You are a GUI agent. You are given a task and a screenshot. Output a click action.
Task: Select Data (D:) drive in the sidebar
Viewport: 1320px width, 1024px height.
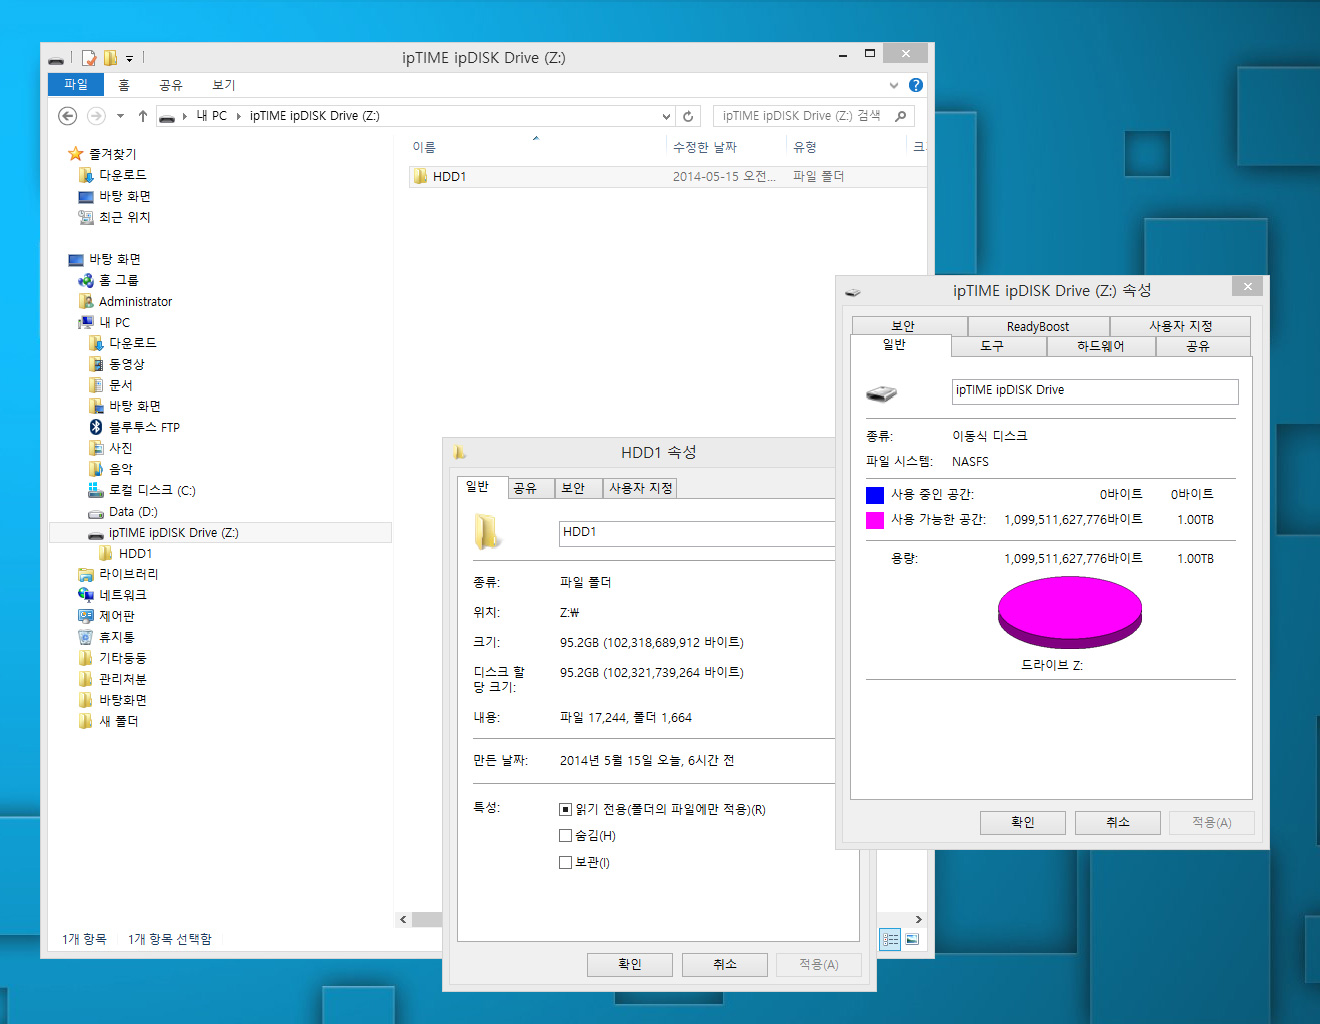[122, 511]
